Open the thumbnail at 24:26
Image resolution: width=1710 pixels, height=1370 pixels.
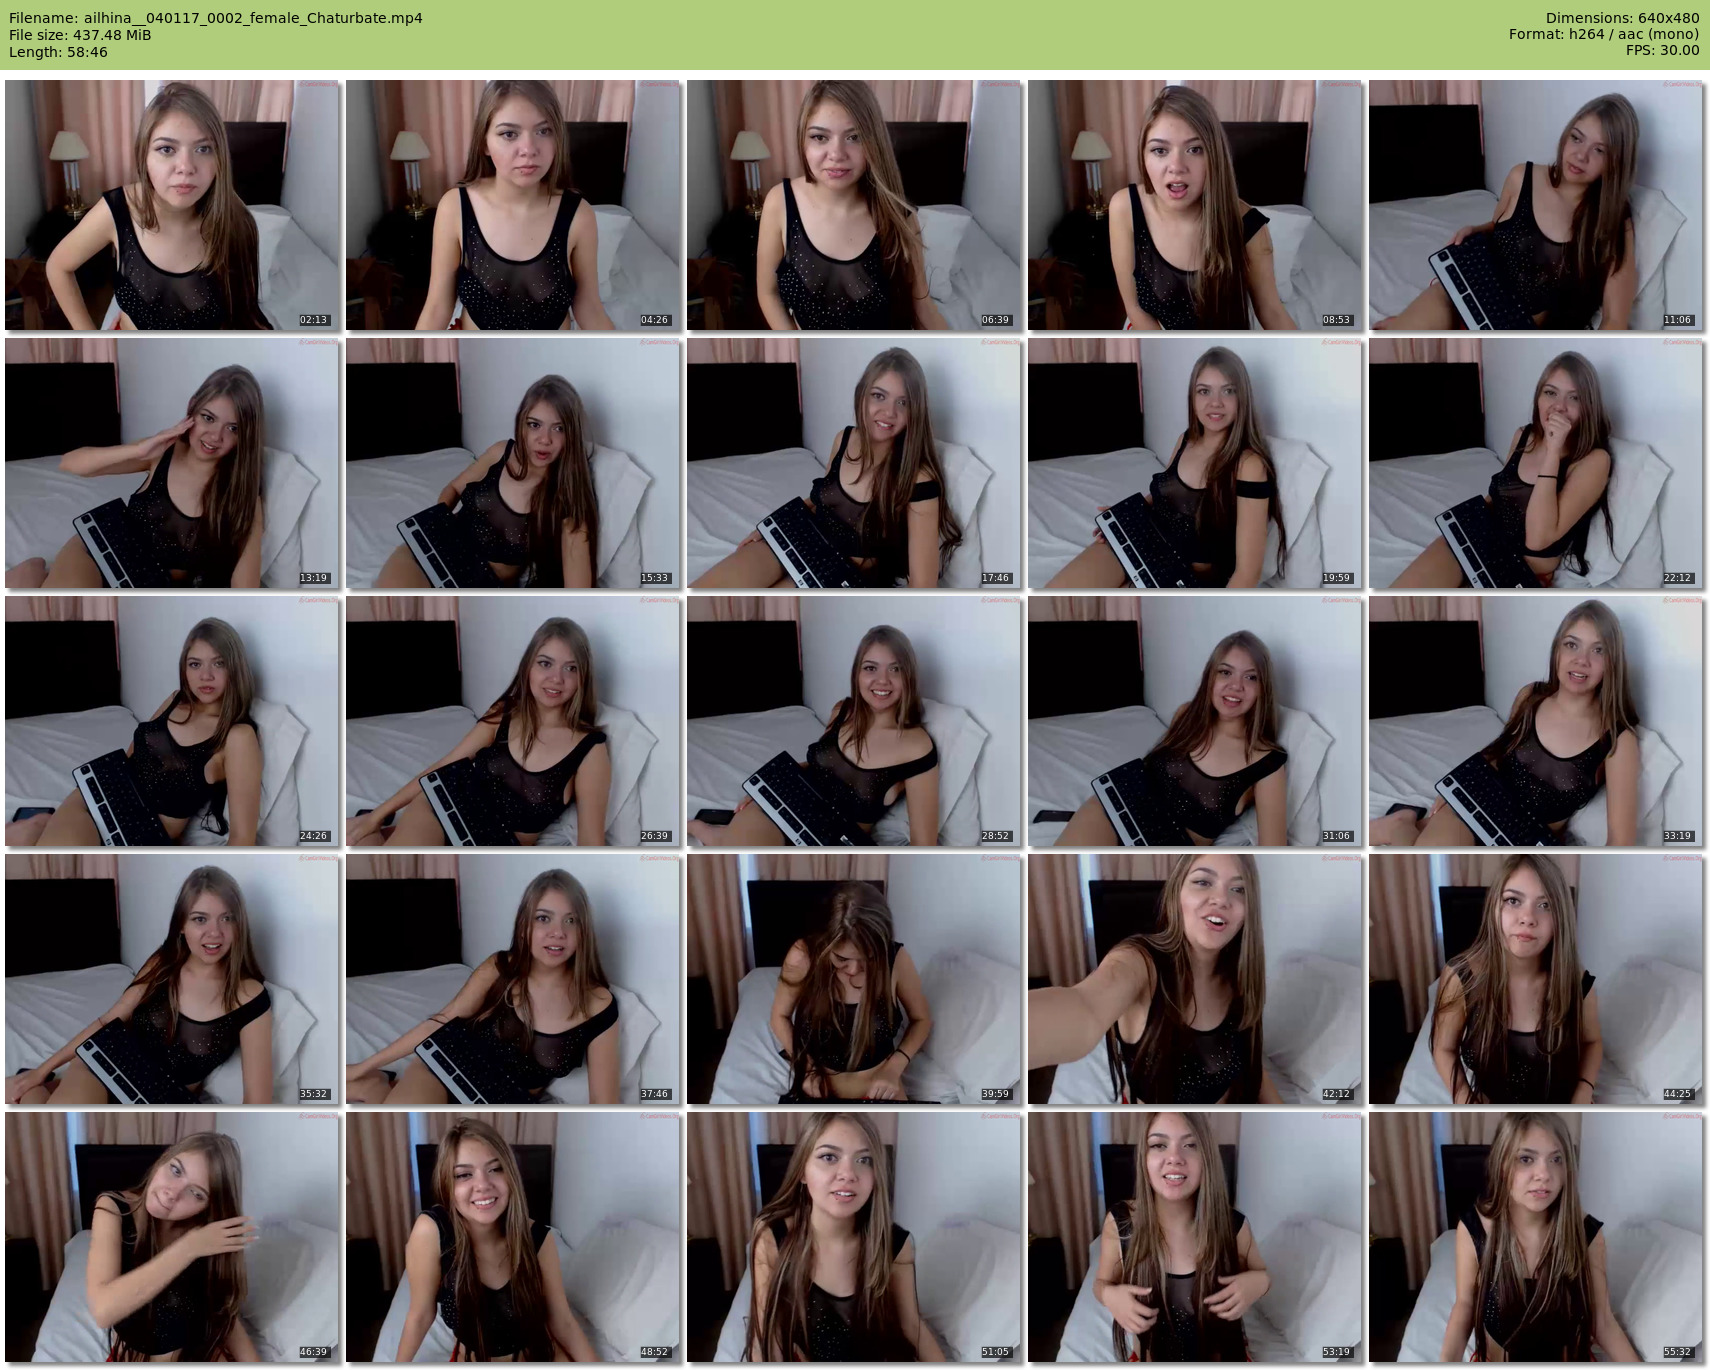172,721
